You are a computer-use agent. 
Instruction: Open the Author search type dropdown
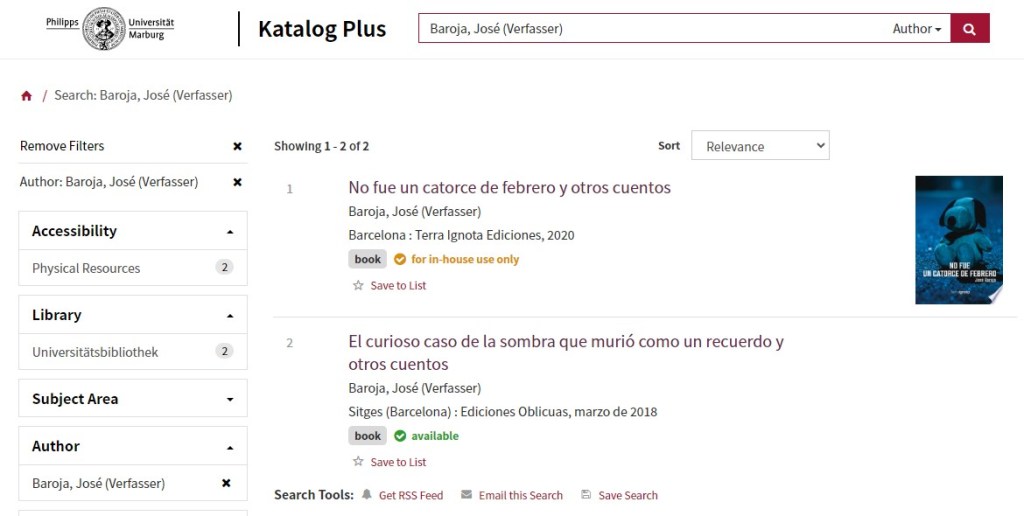pyautogui.click(x=916, y=29)
